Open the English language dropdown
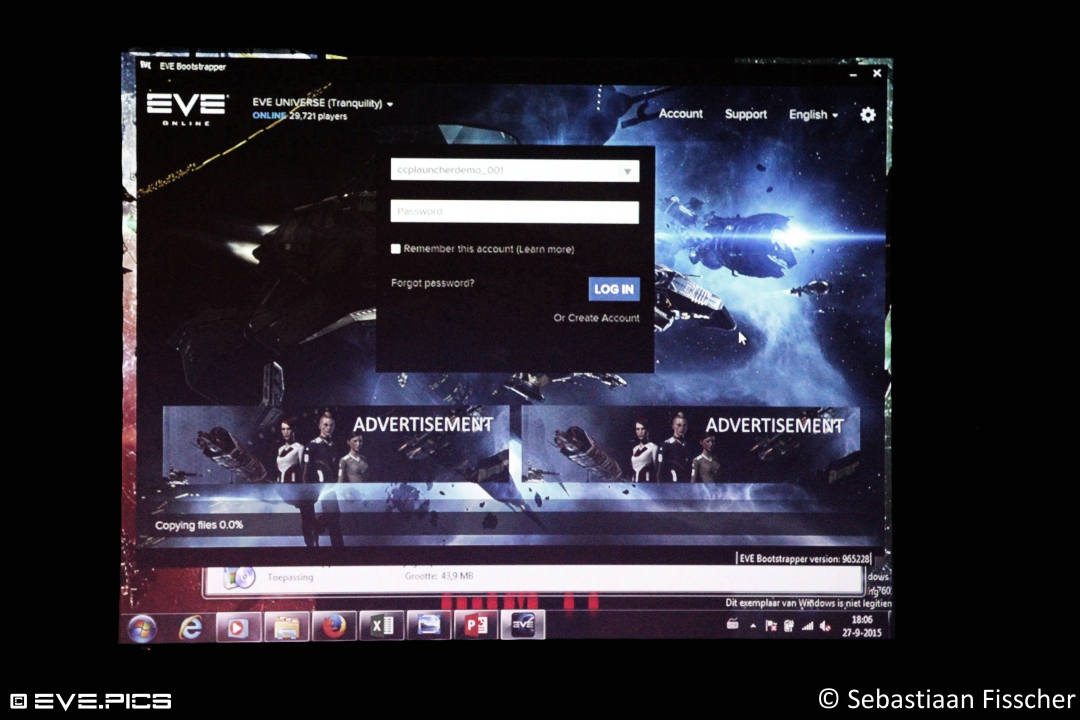The height and width of the screenshot is (720, 1080). coord(813,115)
